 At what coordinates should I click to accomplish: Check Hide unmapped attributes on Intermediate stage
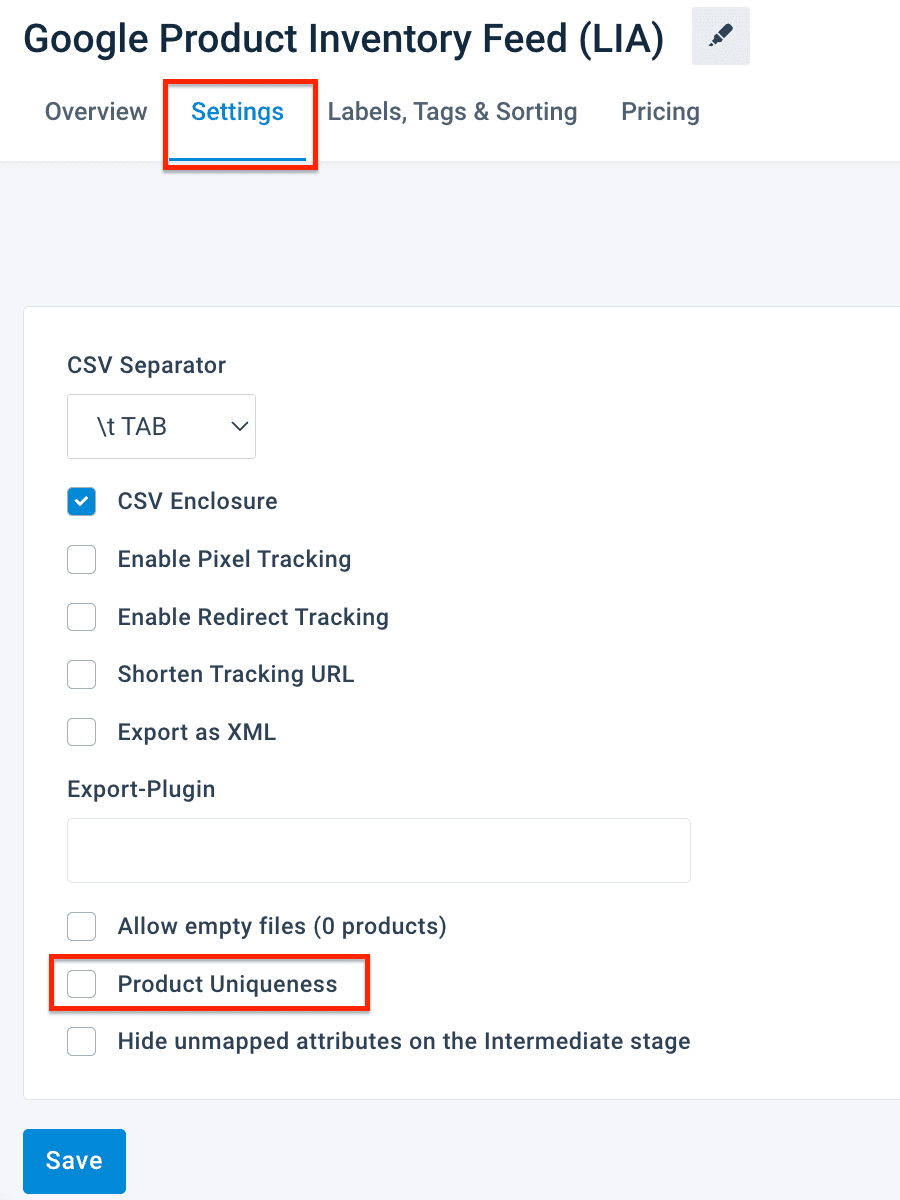[82, 1042]
